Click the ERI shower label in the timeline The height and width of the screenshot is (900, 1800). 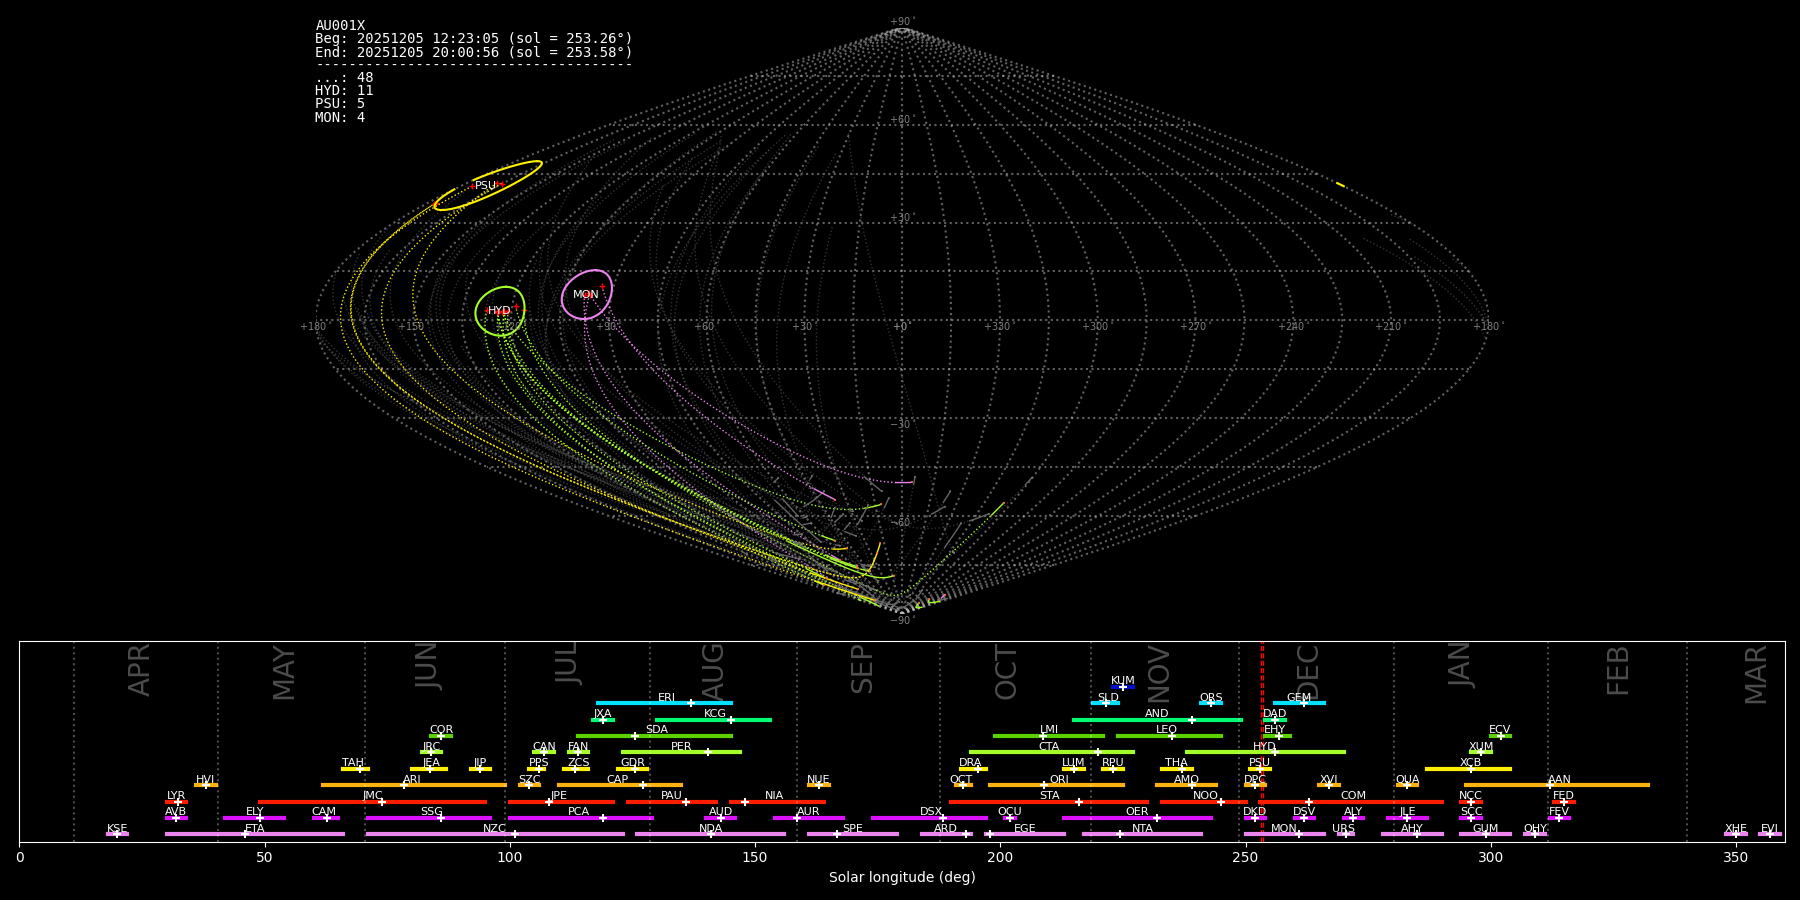tap(667, 698)
